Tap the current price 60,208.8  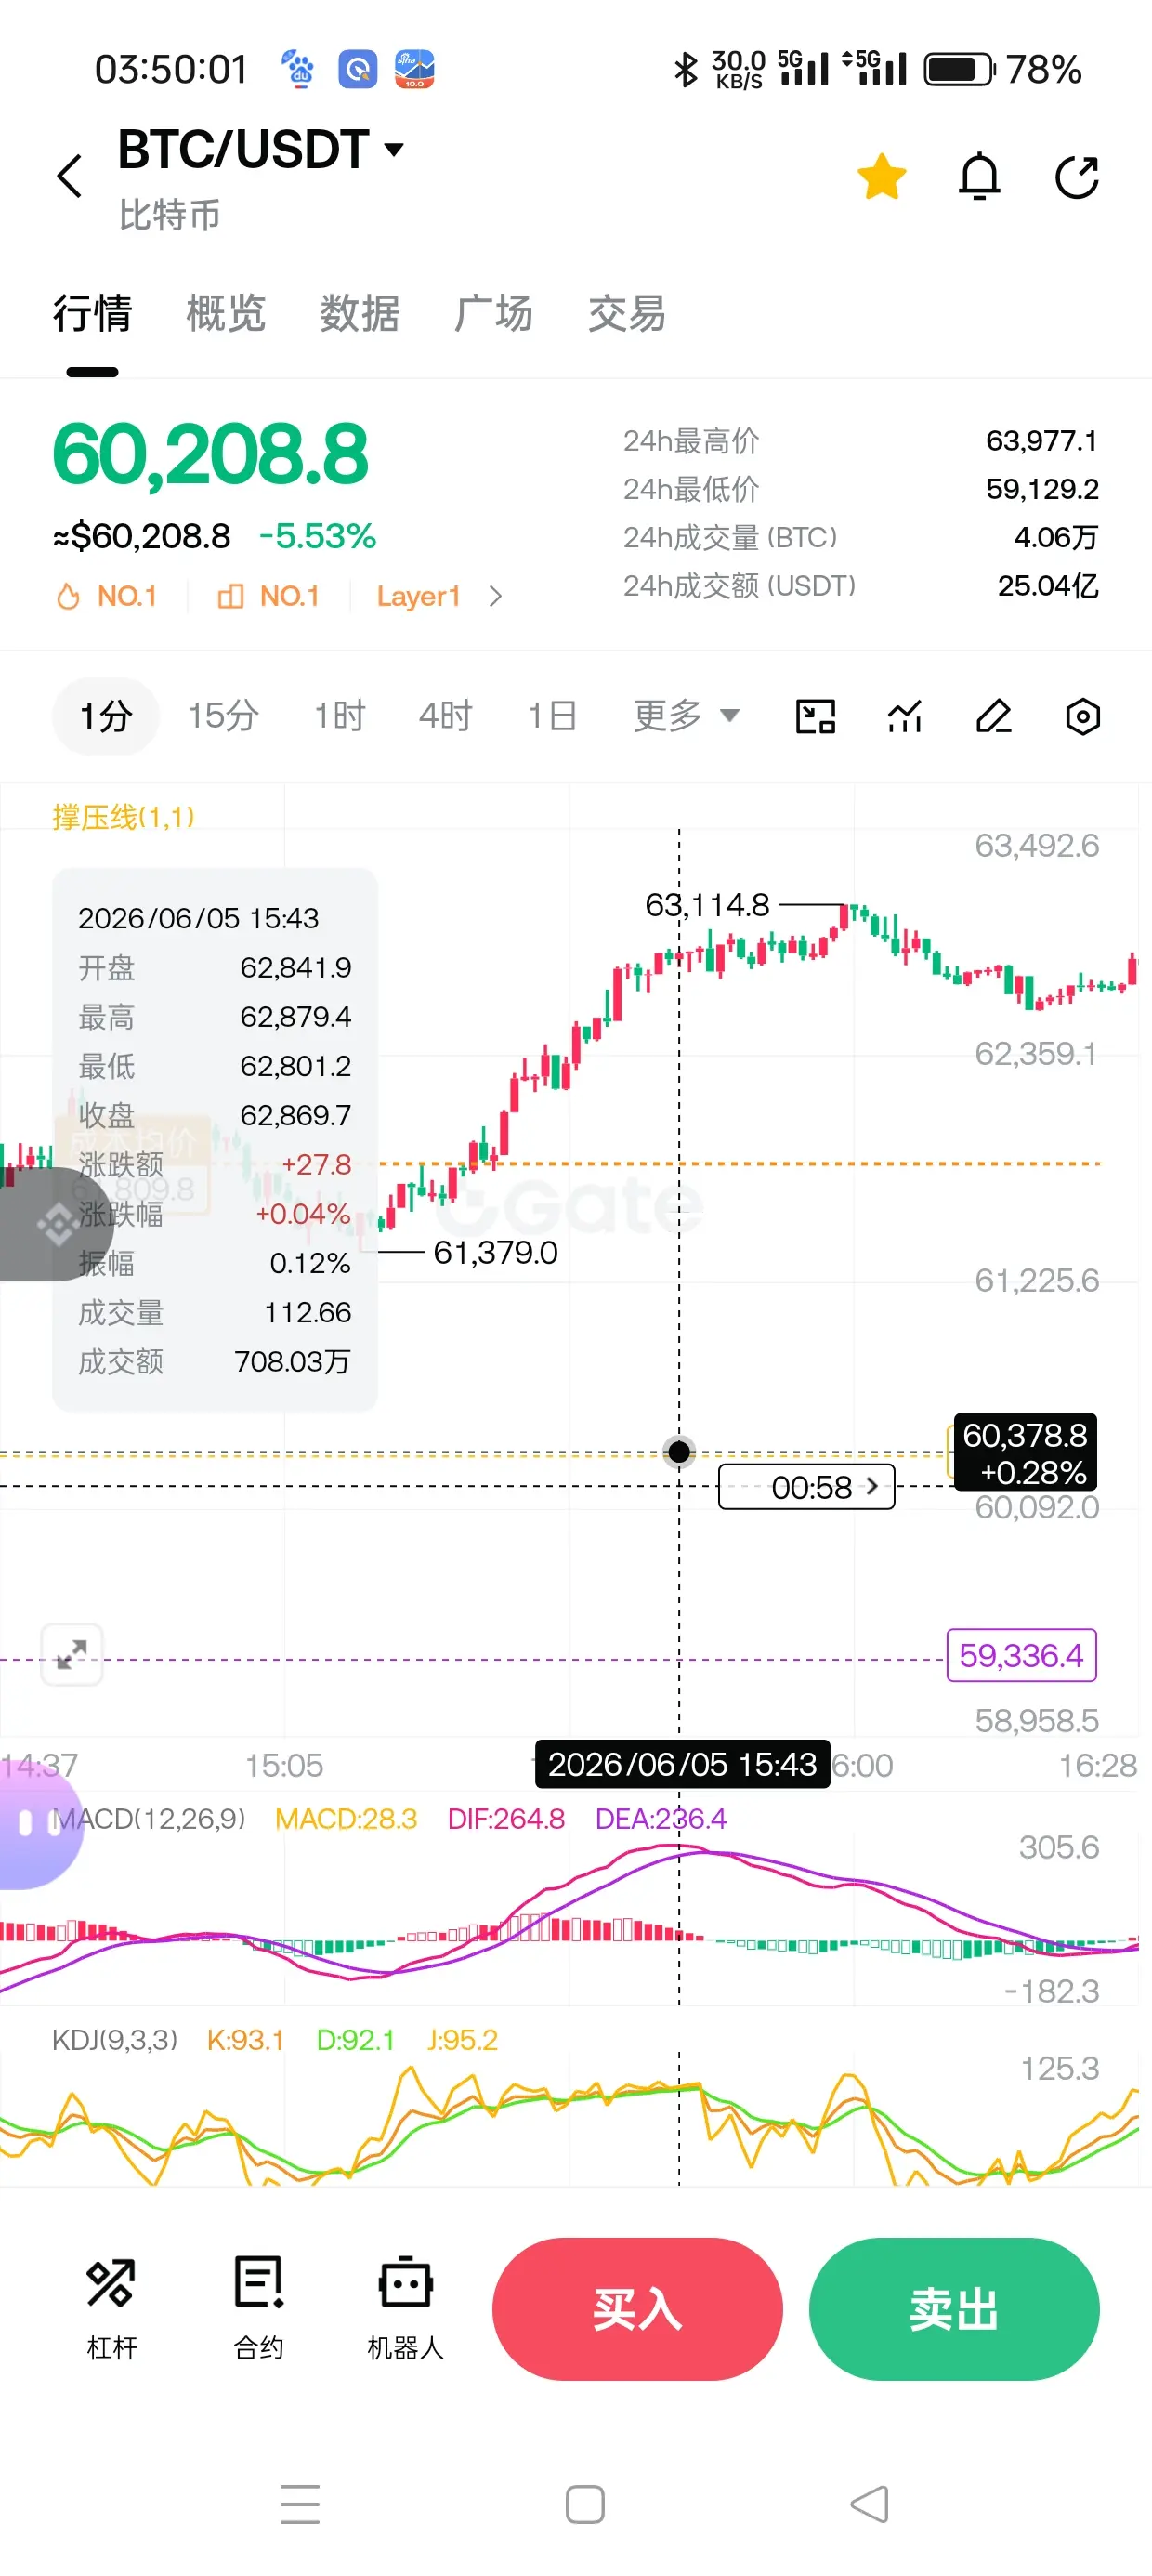tap(210, 455)
